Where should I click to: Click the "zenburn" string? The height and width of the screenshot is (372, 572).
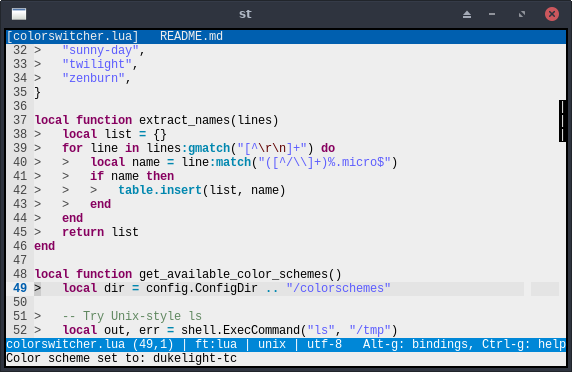[93, 78]
